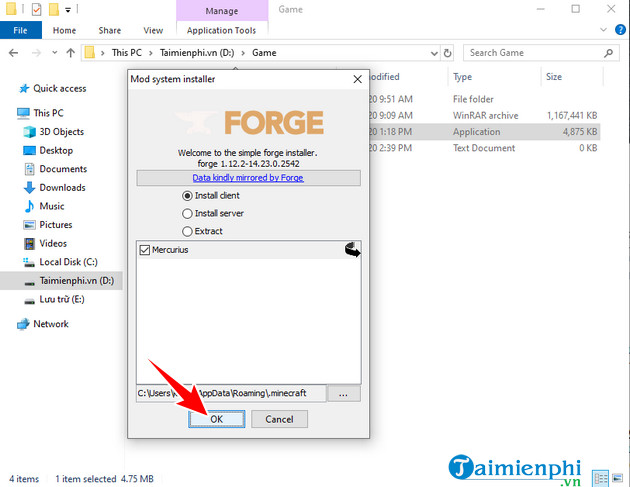Click This PC in the address bar
Viewport: 630px width, 487px height.
click(127, 53)
